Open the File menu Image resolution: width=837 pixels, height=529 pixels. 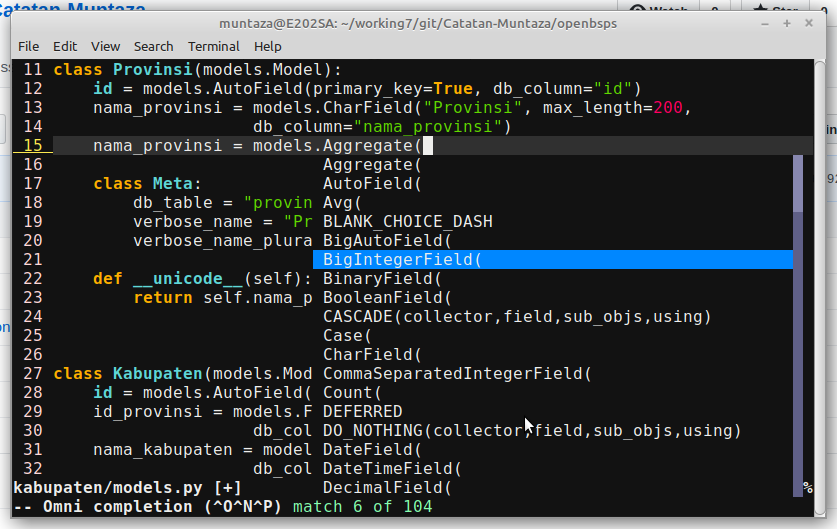tap(28, 46)
